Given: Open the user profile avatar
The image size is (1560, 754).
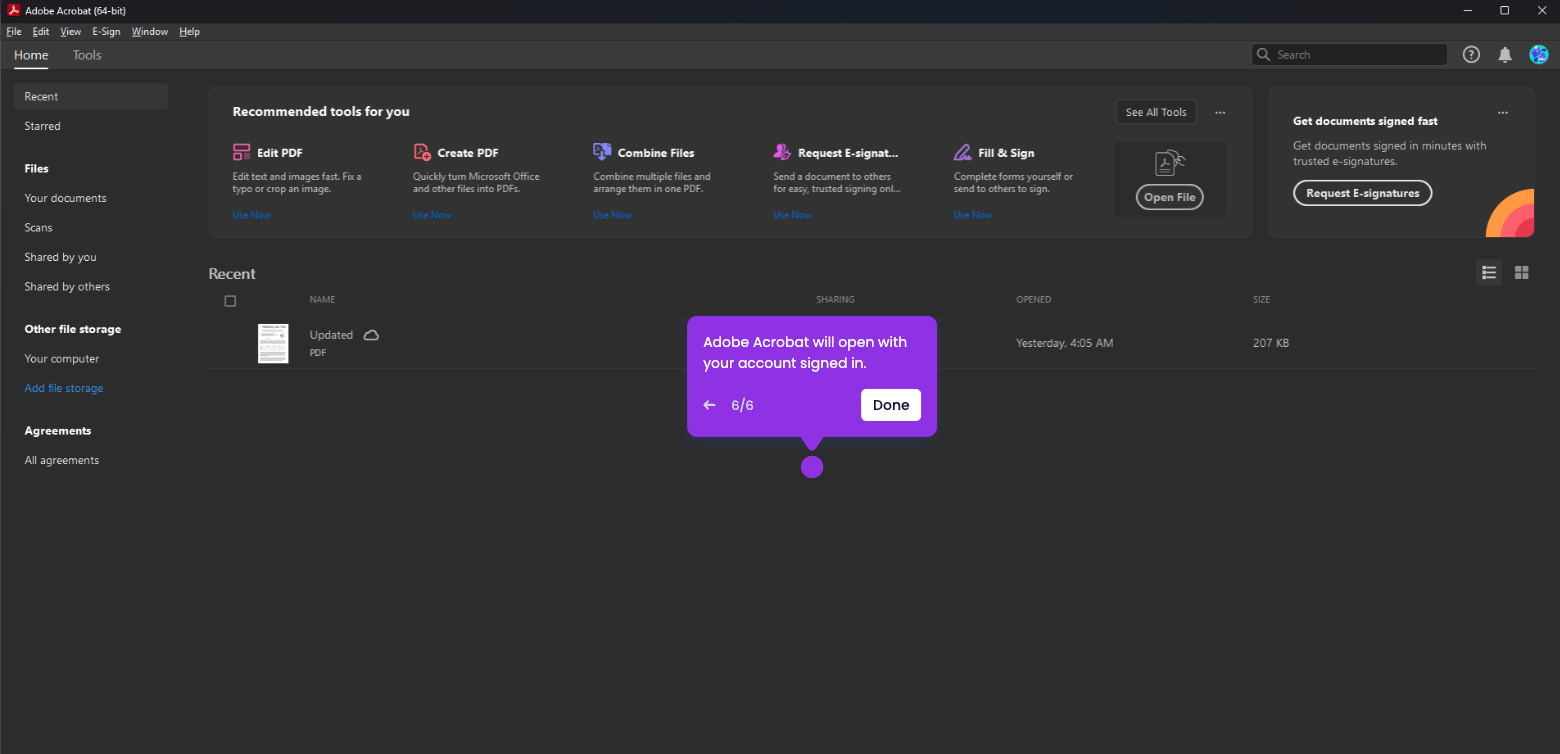Looking at the screenshot, I should tap(1539, 55).
